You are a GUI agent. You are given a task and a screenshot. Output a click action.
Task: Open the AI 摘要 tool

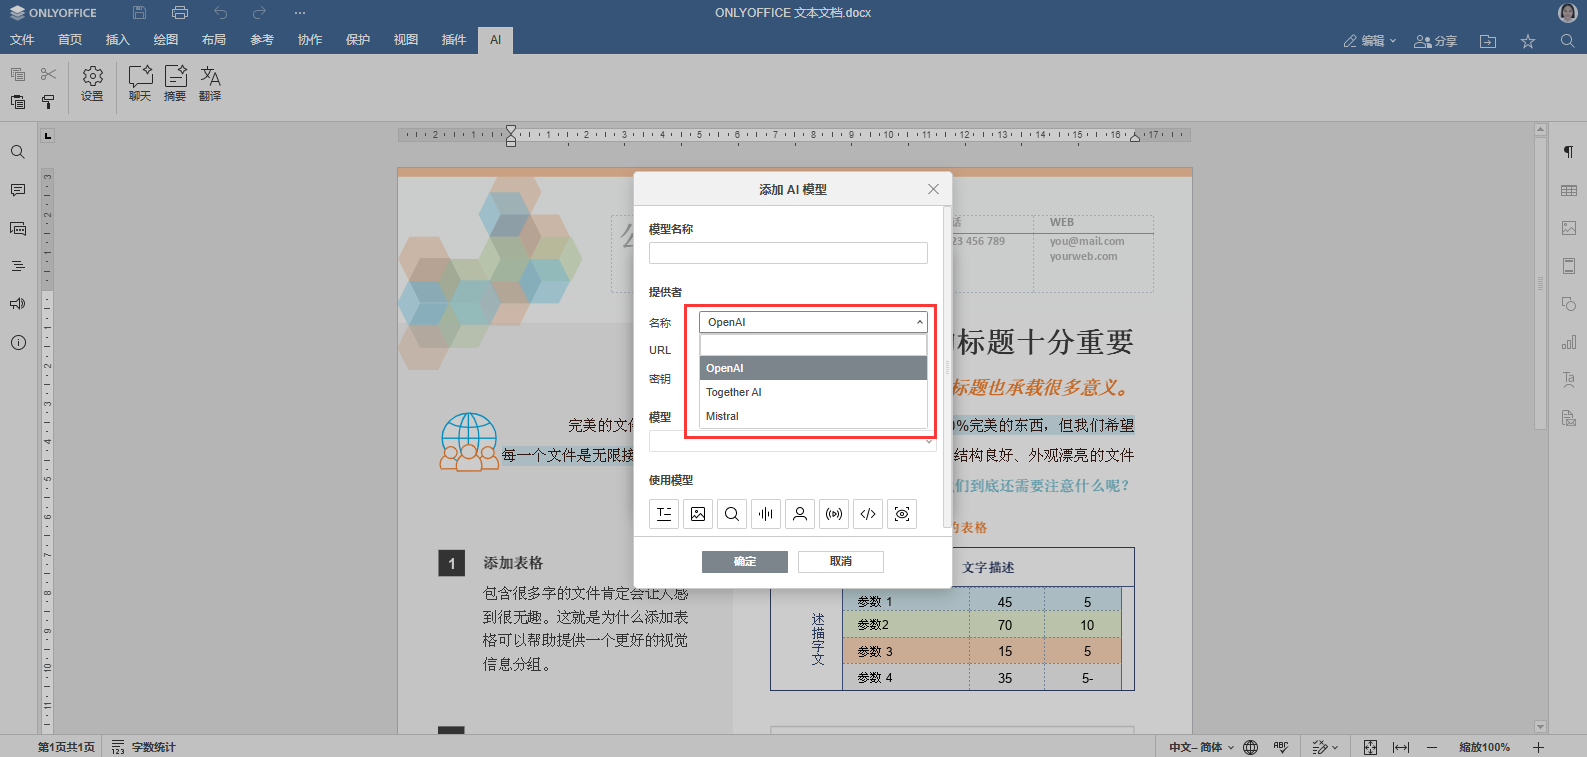point(175,84)
